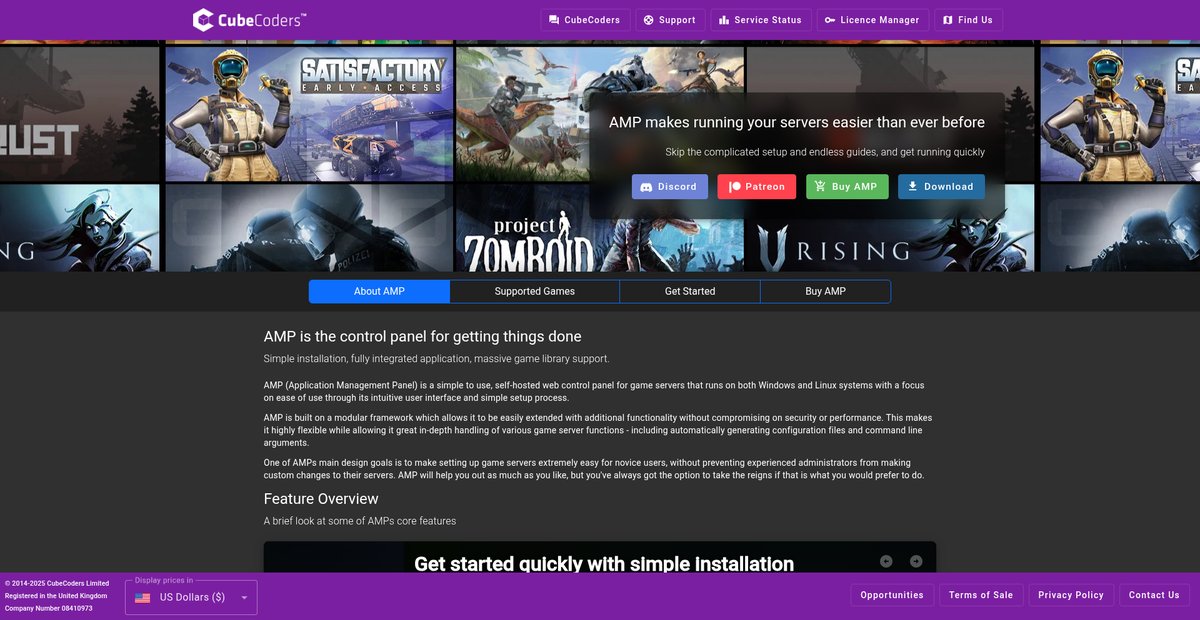Open the Privacy Policy link
Screen dimensions: 1200x620
point(1071,595)
